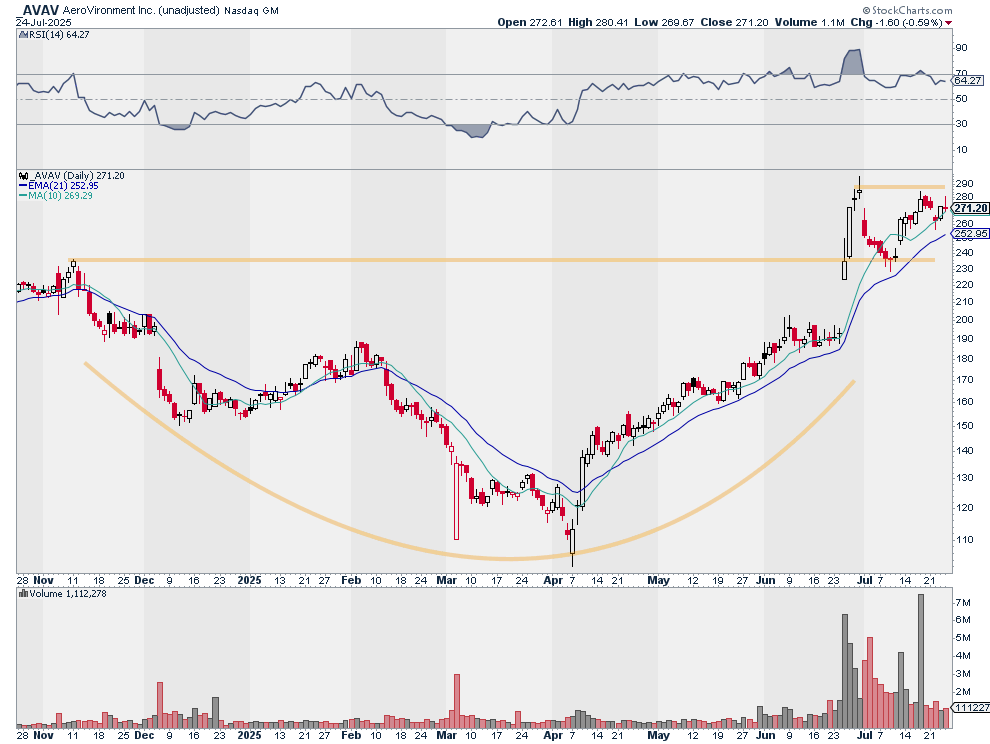Click the _AVAV (Daily) 271.20 legend label
Screen dimensions: 990x744
click(x=77, y=176)
